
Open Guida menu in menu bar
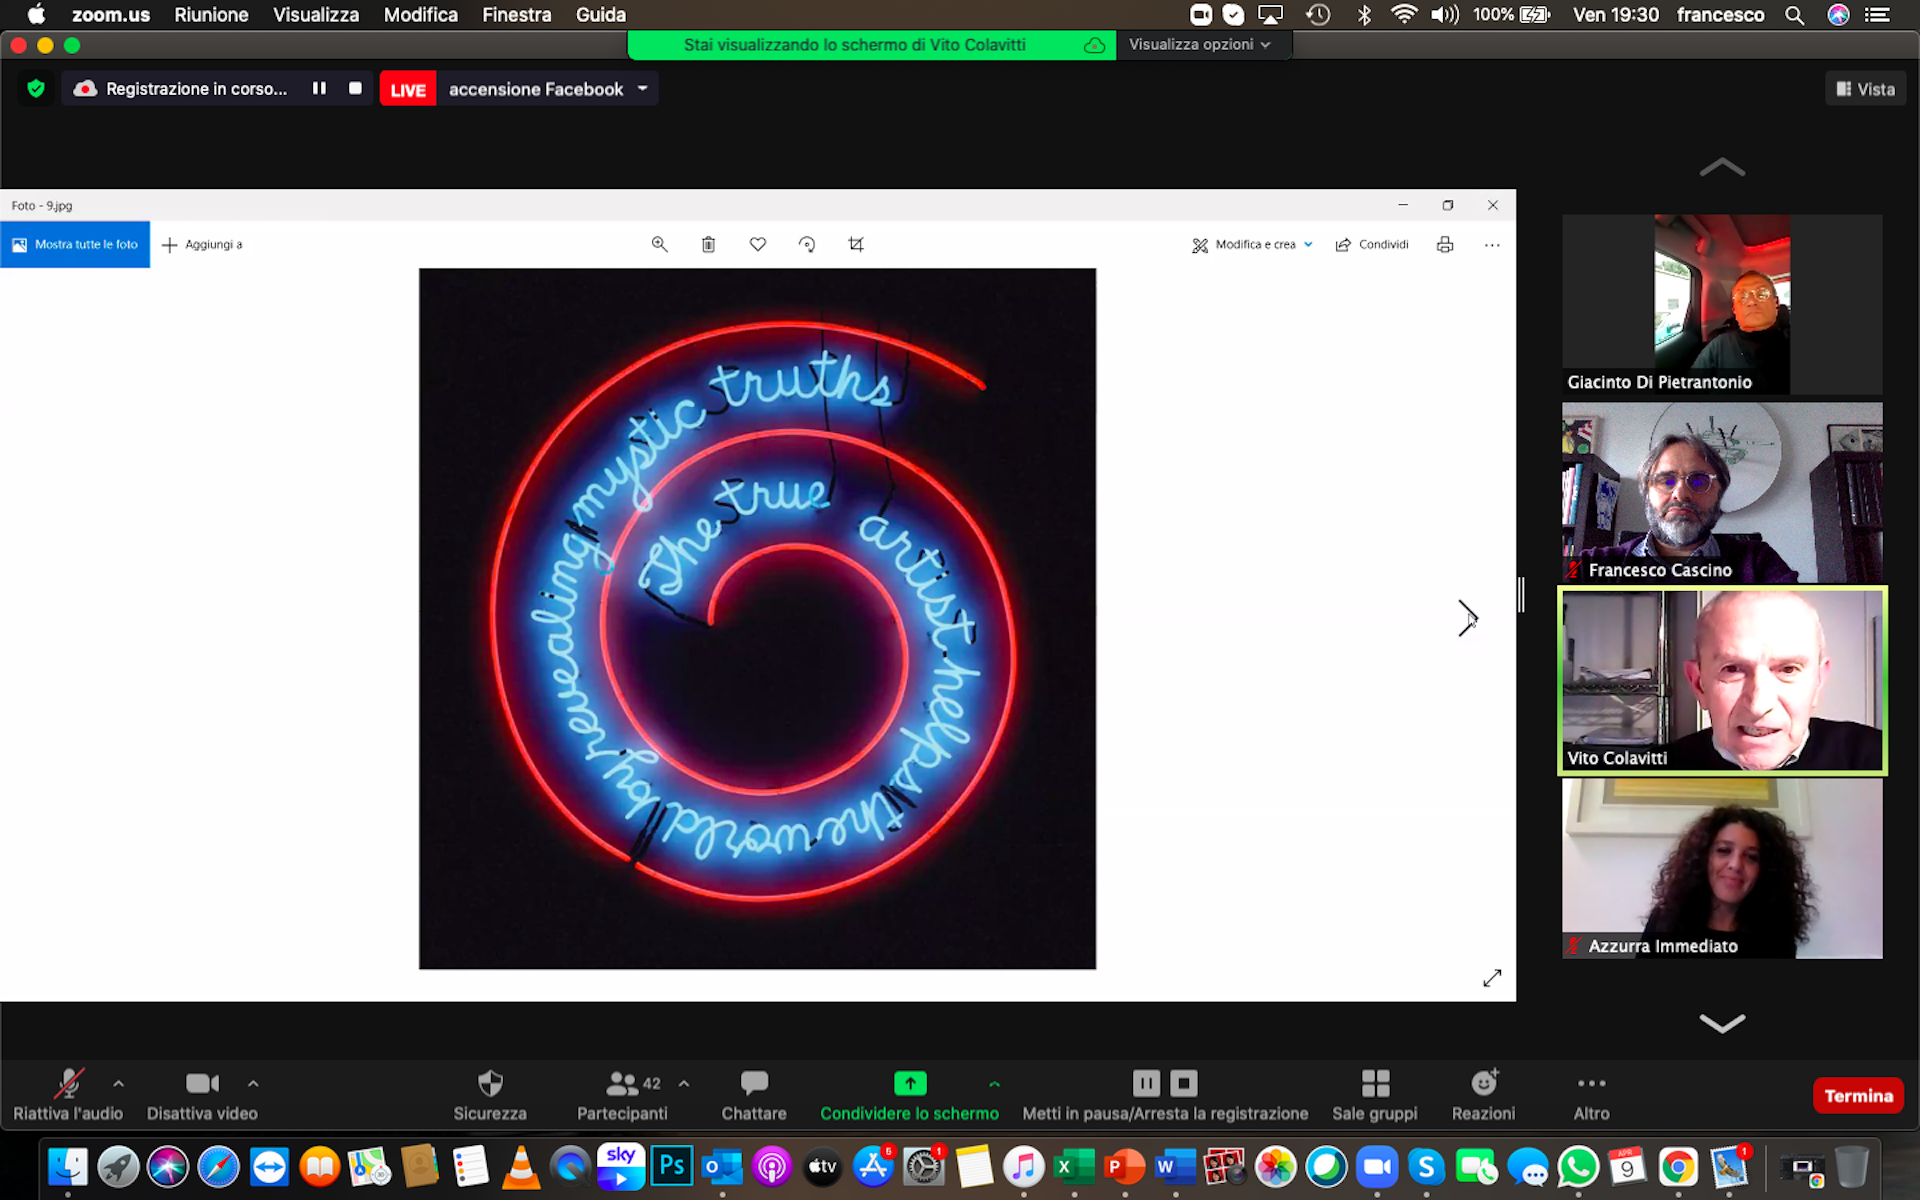coord(601,15)
